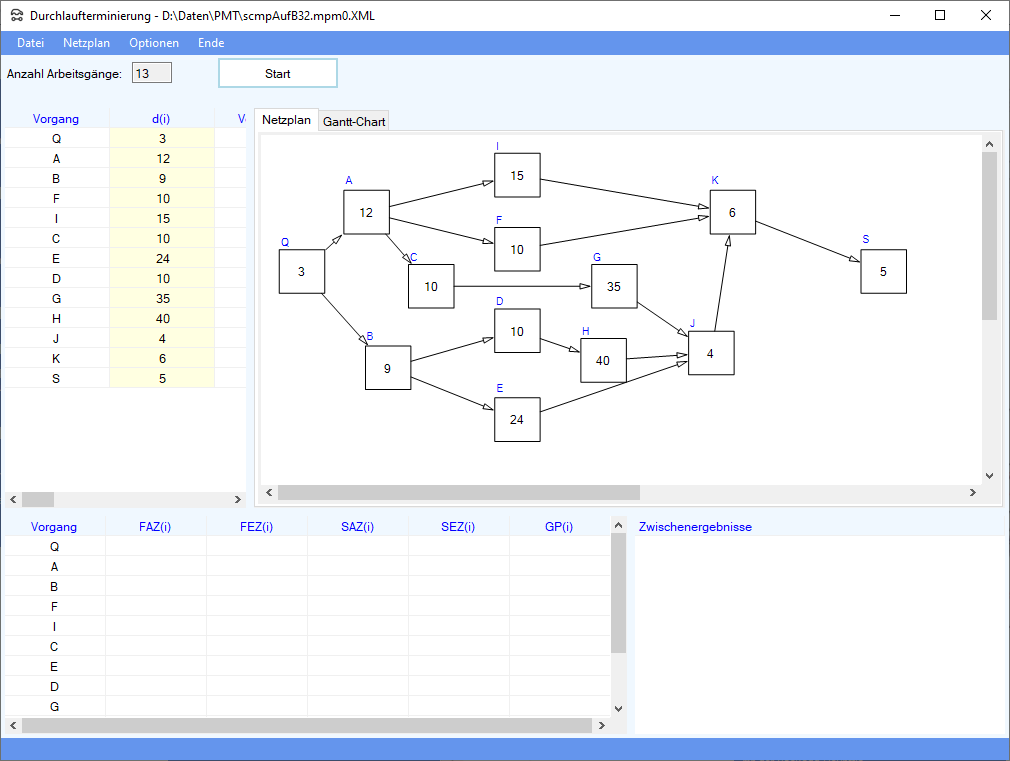Click node S at diagram end
Viewport: 1010px width, 761px height.
pyautogui.click(x=883, y=271)
